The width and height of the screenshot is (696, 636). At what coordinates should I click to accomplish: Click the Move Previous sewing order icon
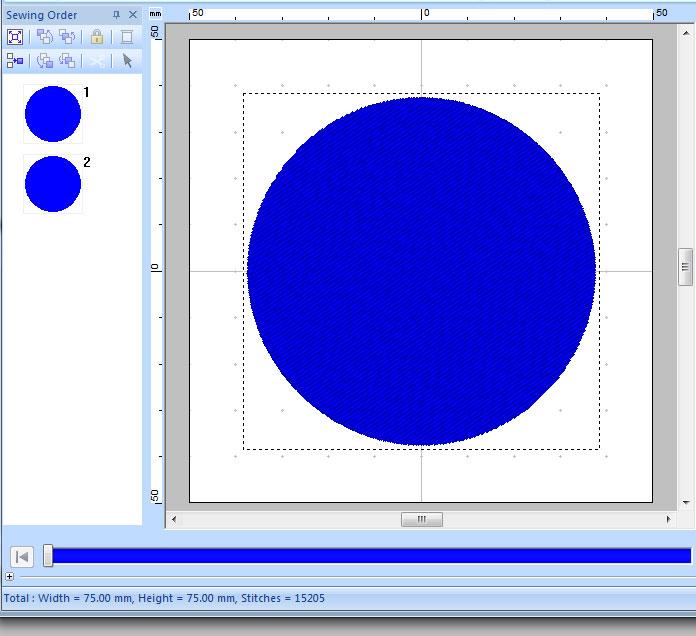click(67, 37)
